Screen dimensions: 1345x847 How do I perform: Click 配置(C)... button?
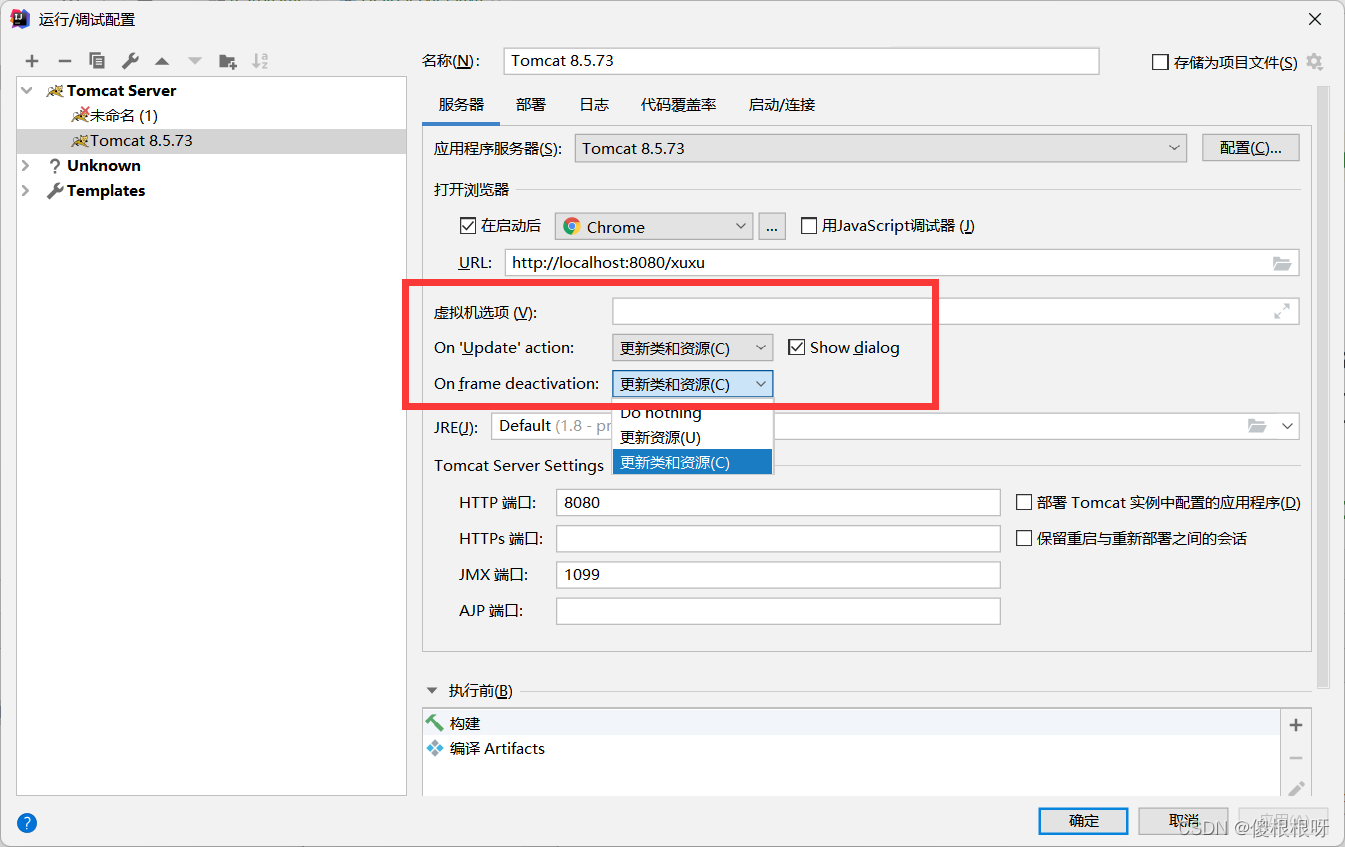[1250, 148]
